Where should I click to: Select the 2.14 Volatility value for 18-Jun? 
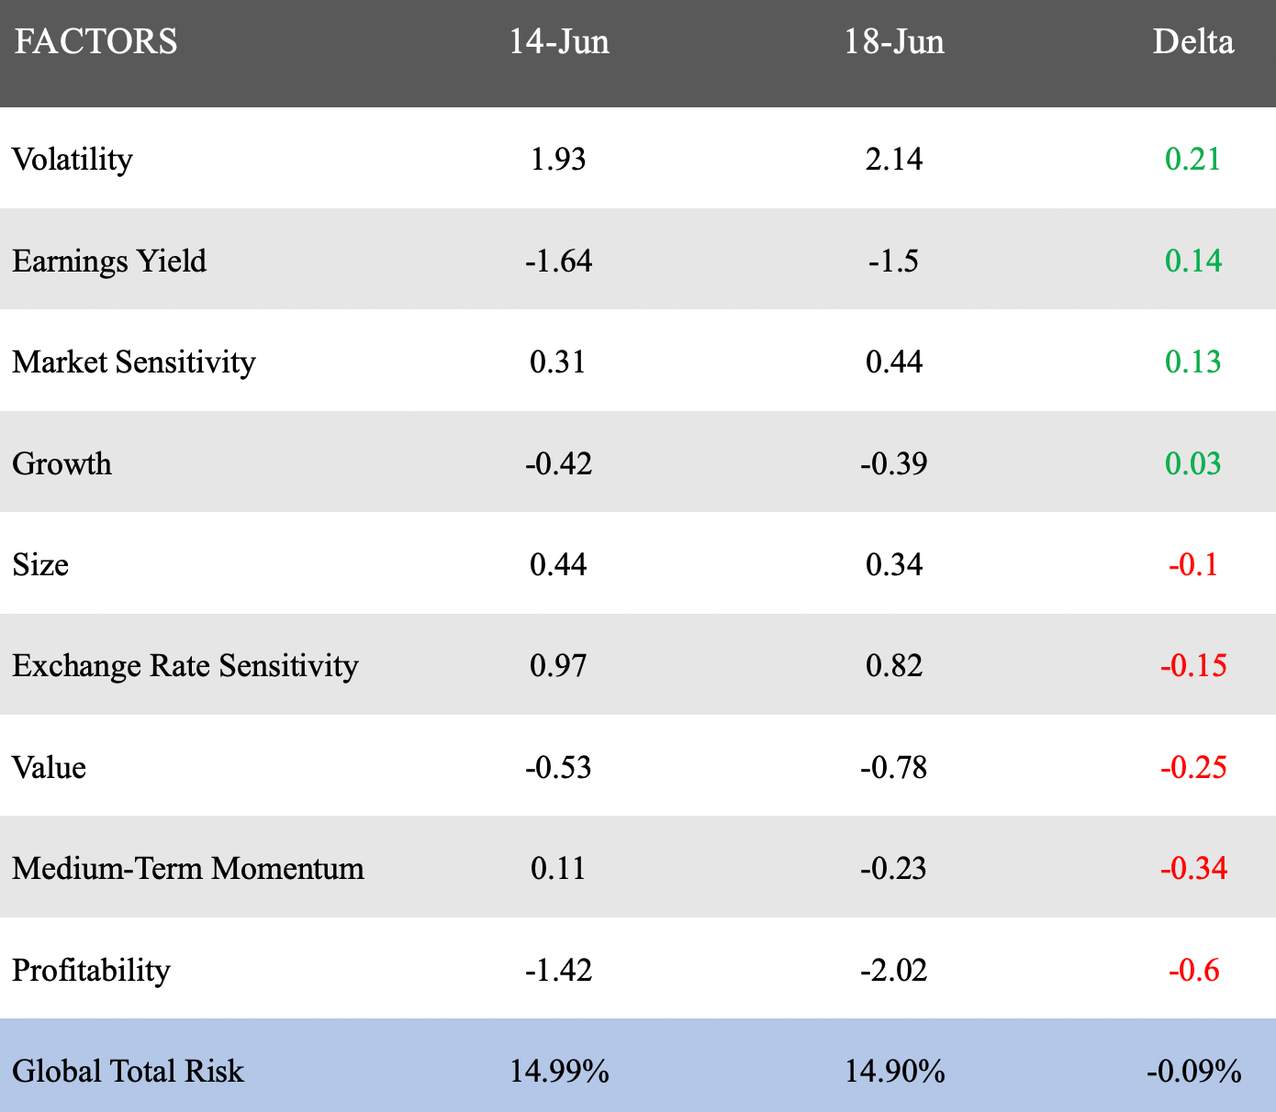click(893, 160)
